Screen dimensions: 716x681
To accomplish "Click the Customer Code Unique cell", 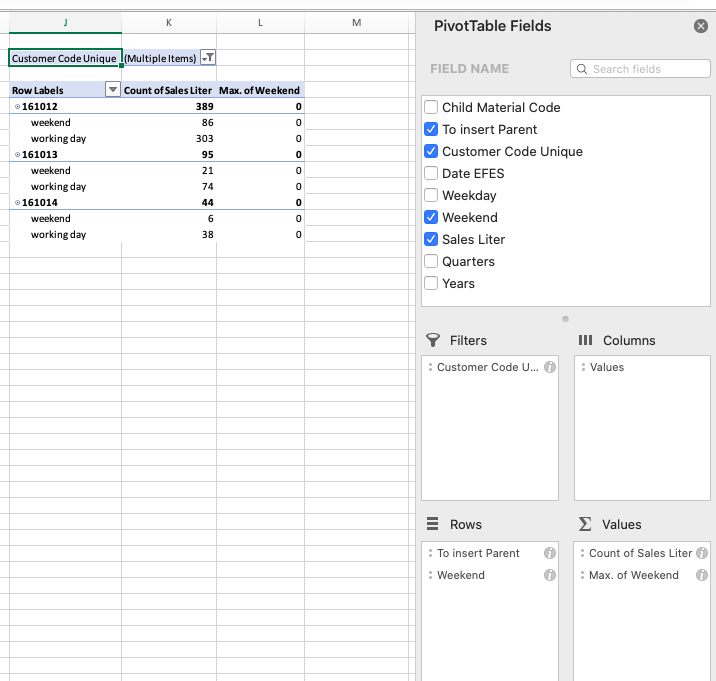I will point(65,58).
